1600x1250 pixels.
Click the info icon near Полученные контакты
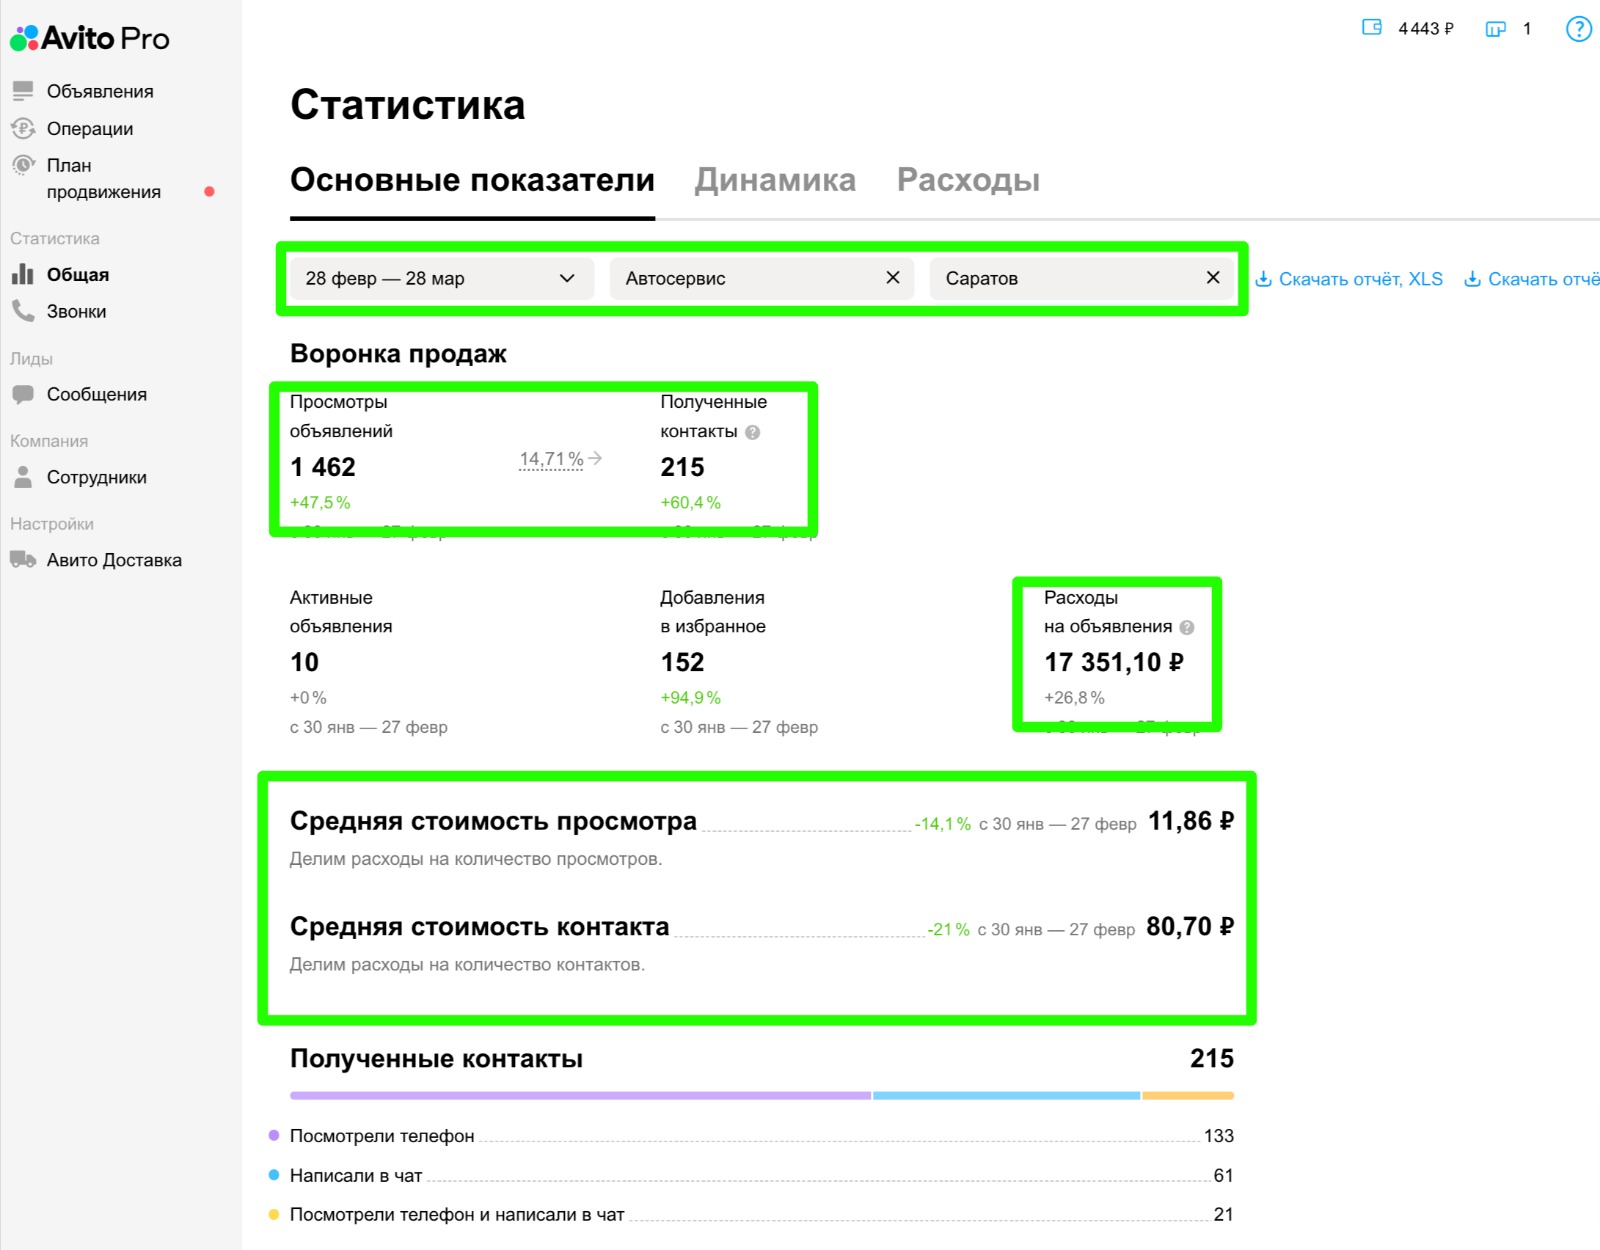753,432
